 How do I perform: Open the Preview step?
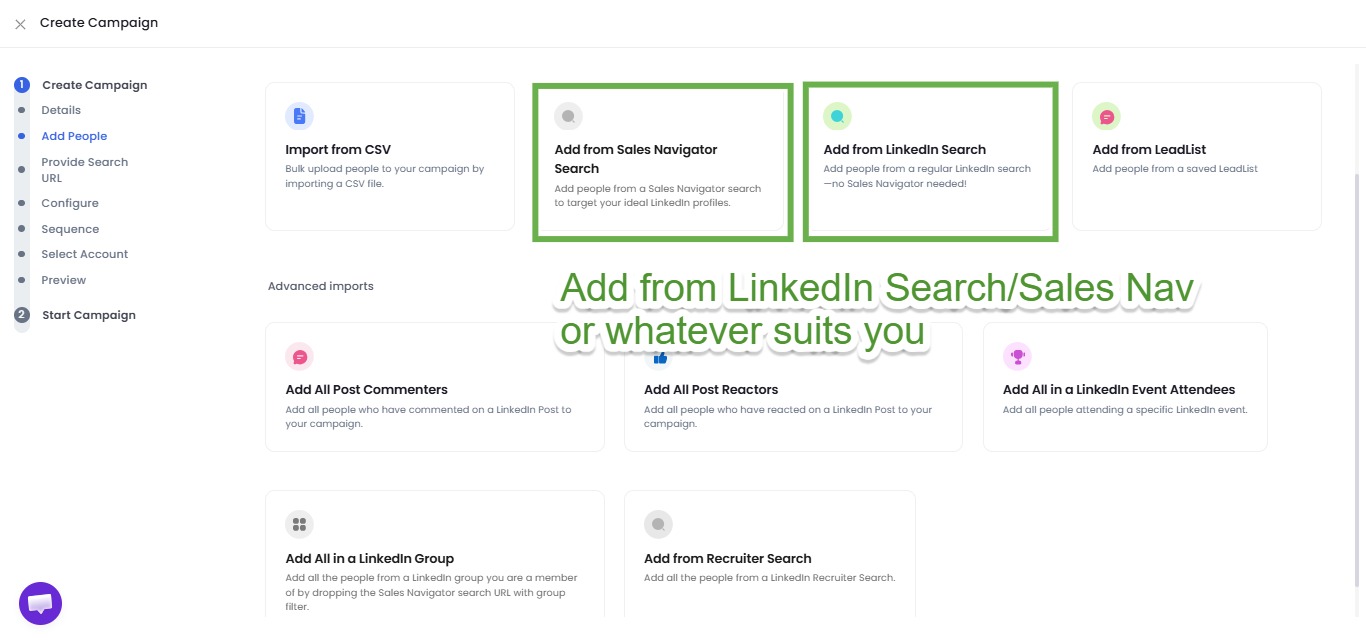tap(63, 280)
